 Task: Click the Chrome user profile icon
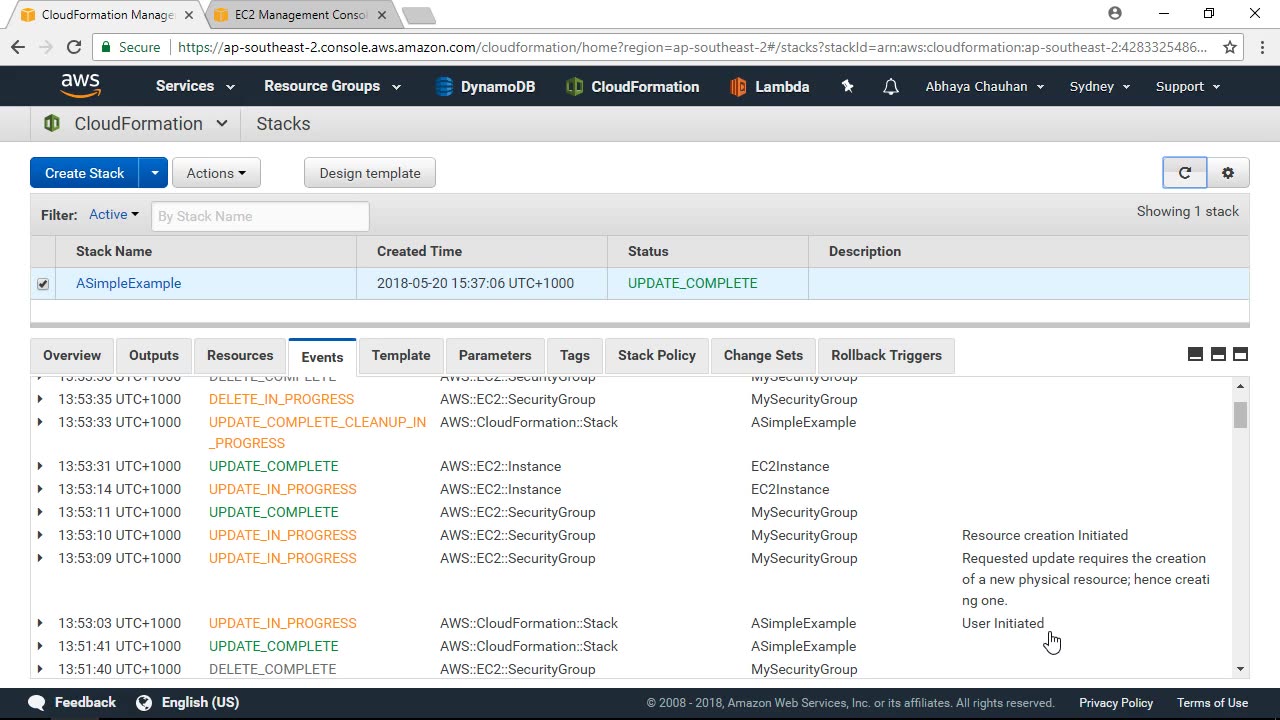pyautogui.click(x=1115, y=14)
